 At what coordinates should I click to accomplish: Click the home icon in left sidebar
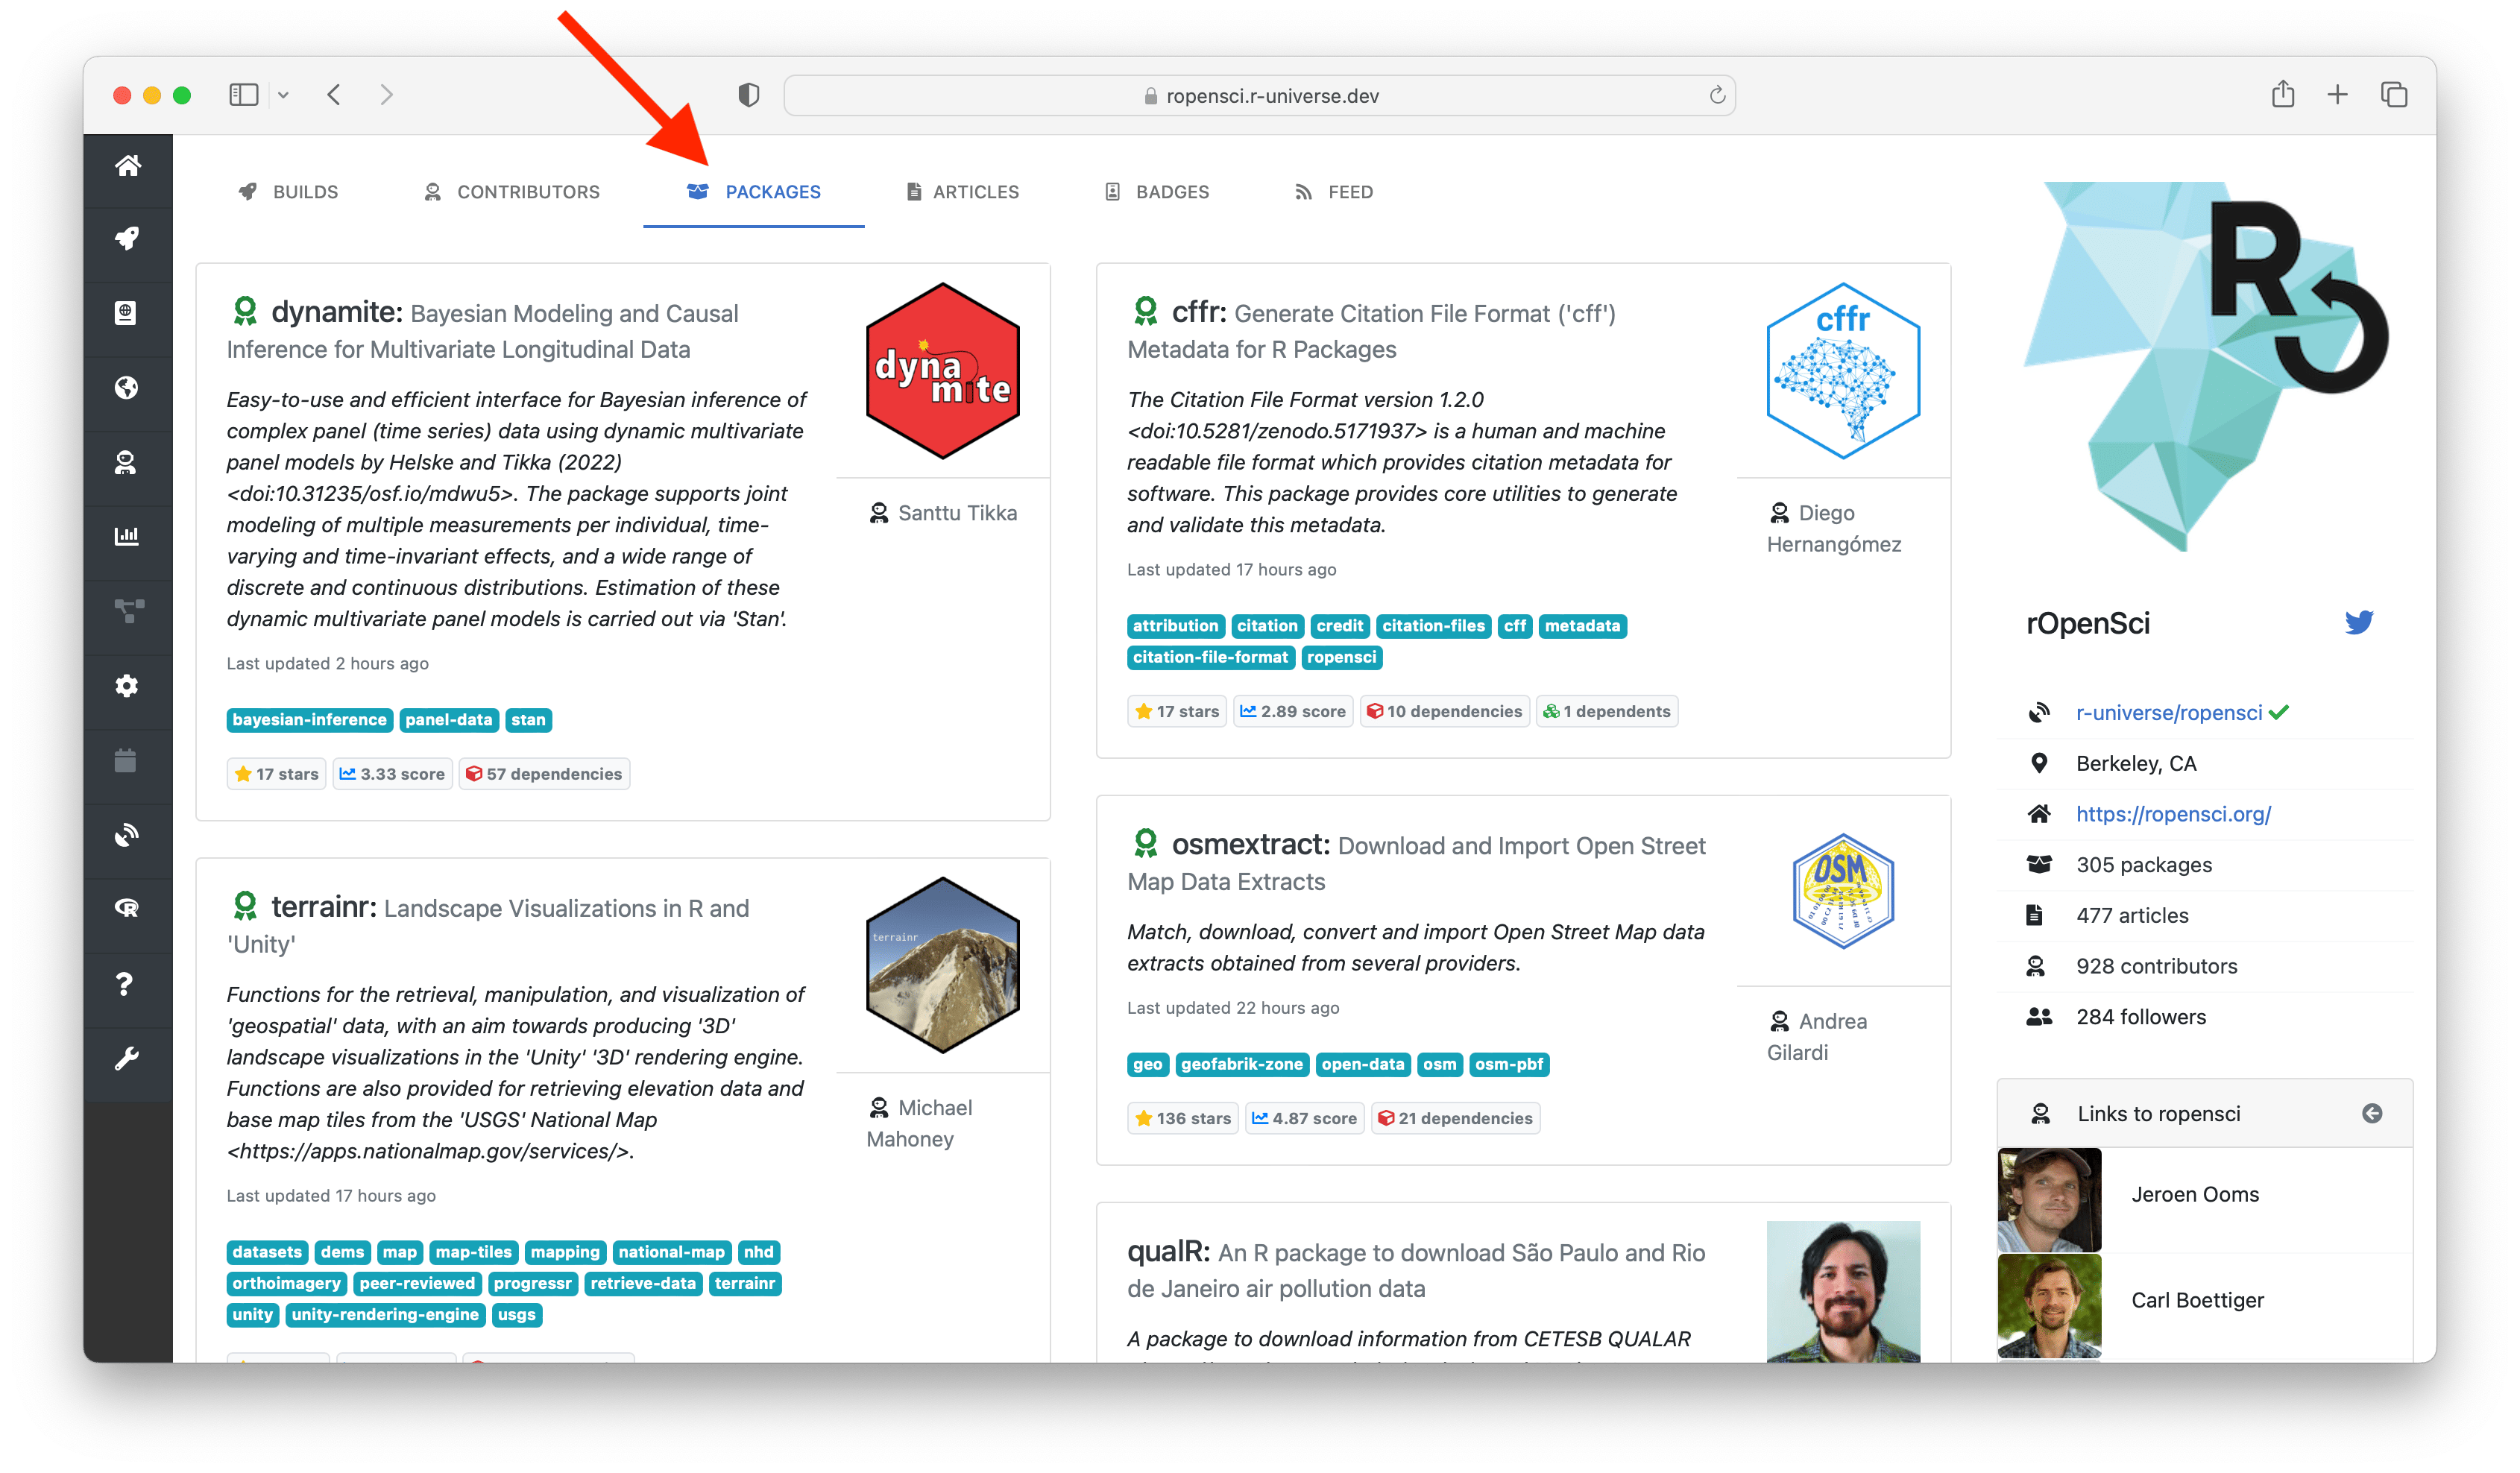click(127, 165)
